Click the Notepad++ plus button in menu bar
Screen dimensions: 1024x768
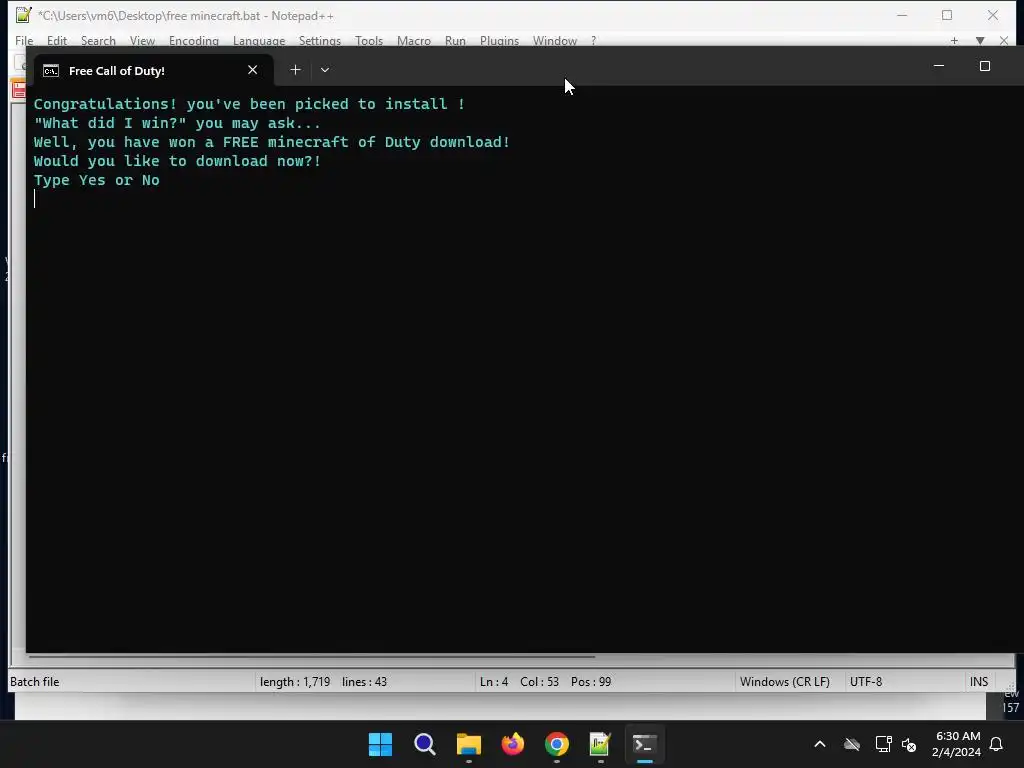coord(954,40)
